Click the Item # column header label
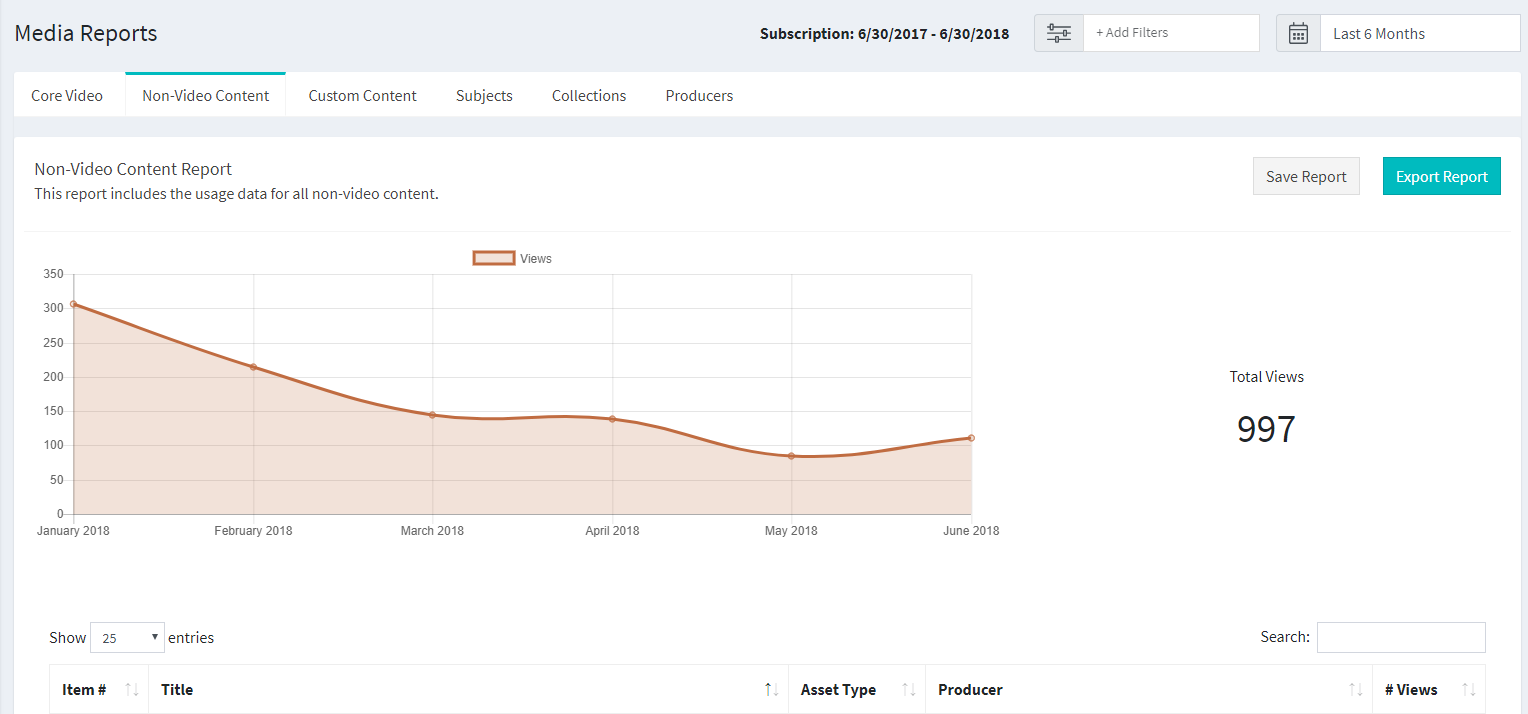The width and height of the screenshot is (1528, 714). pos(84,689)
